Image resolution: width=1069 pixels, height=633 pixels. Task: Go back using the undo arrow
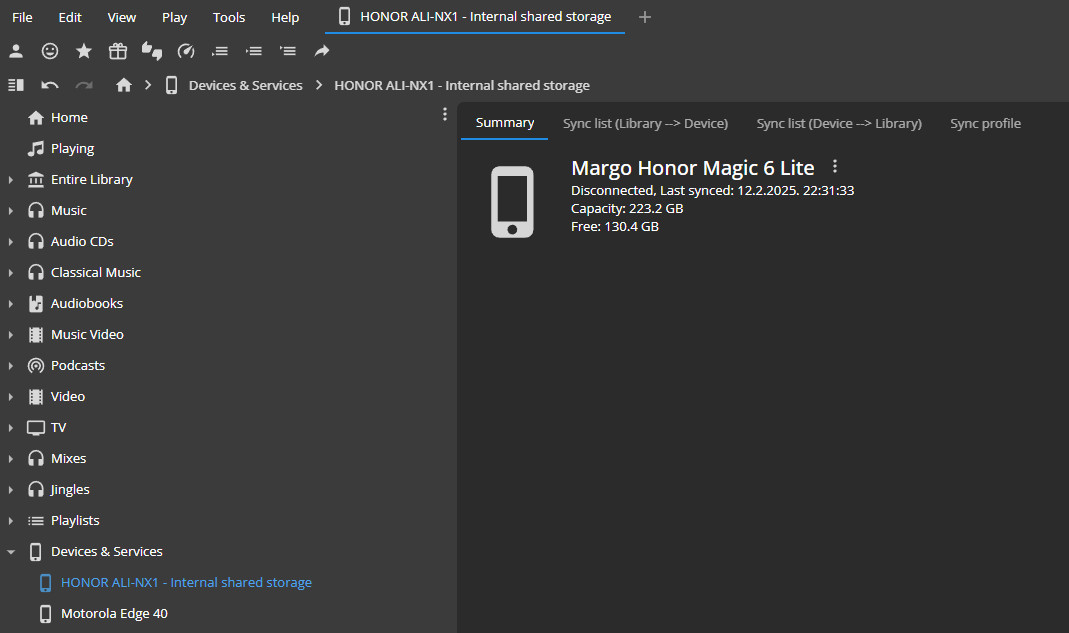pyautogui.click(x=50, y=86)
